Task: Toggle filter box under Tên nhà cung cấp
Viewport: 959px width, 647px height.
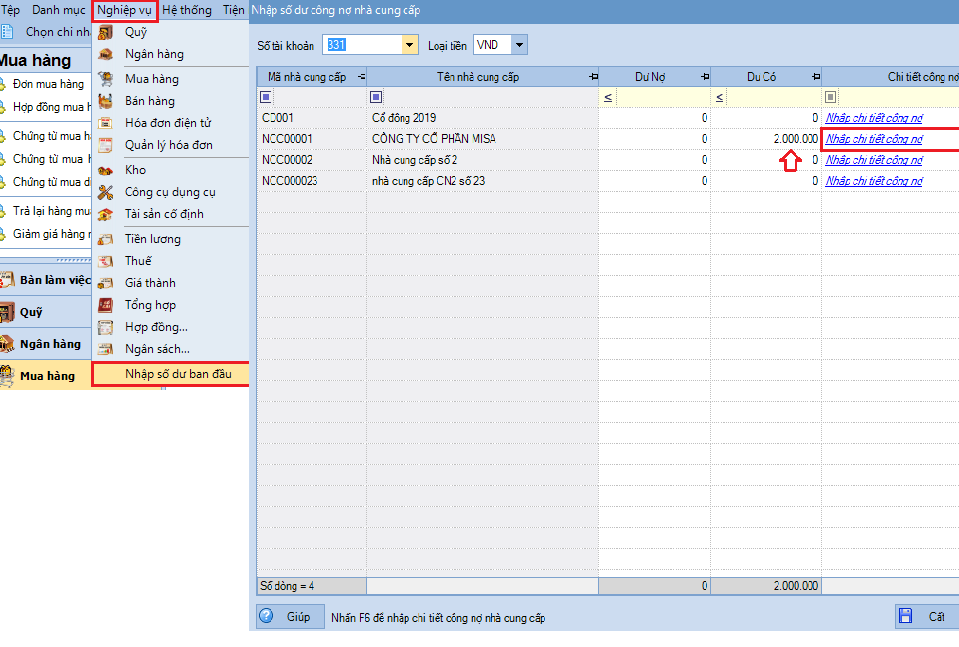Action: (x=376, y=97)
